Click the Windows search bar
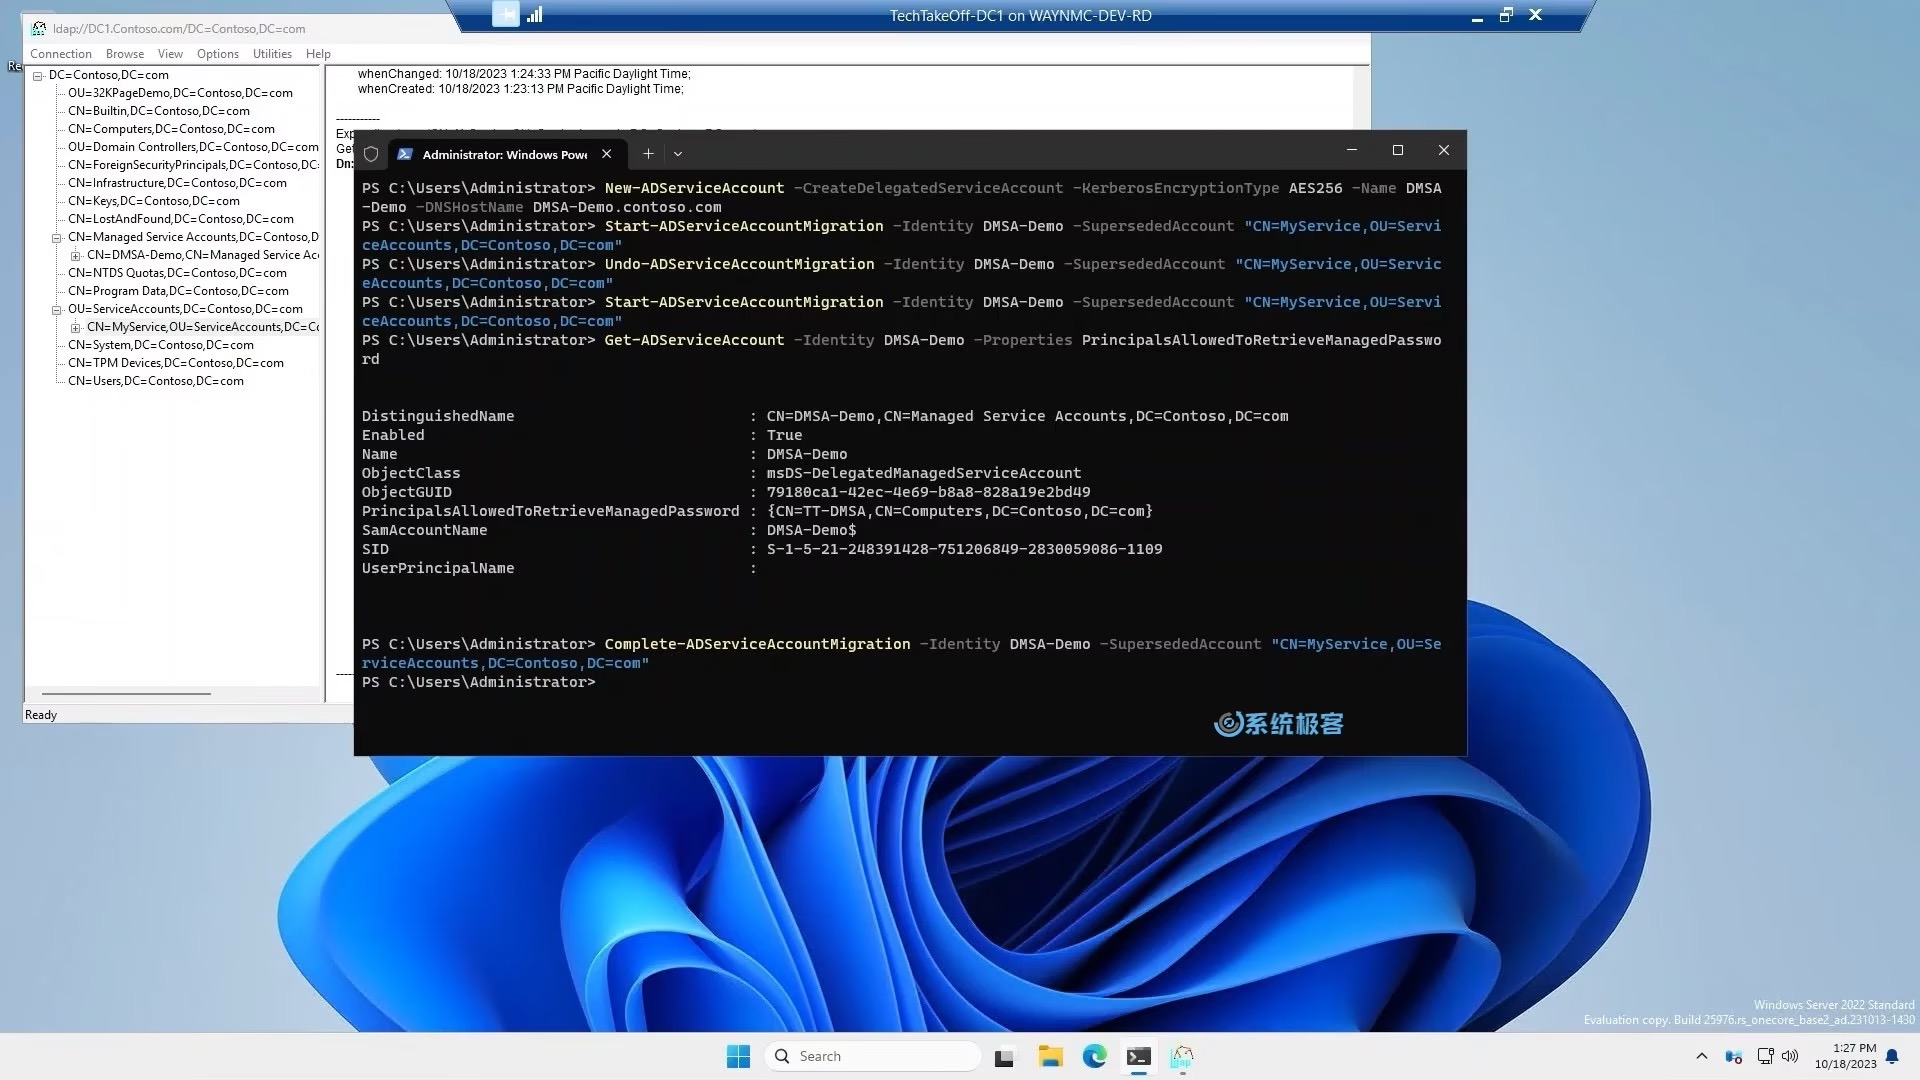 tap(872, 1055)
